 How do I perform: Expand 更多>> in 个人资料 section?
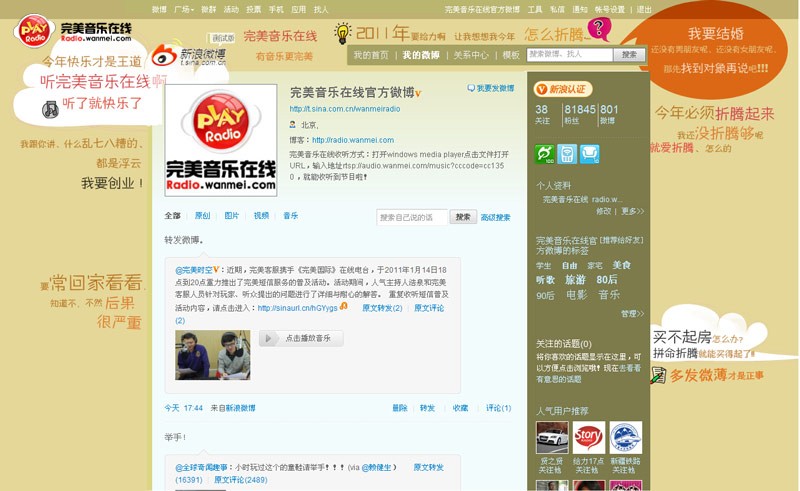[633, 211]
